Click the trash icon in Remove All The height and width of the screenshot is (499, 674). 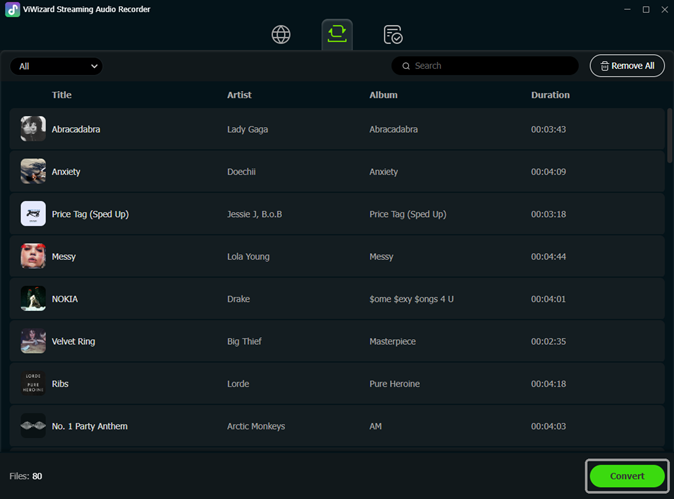[x=604, y=66]
